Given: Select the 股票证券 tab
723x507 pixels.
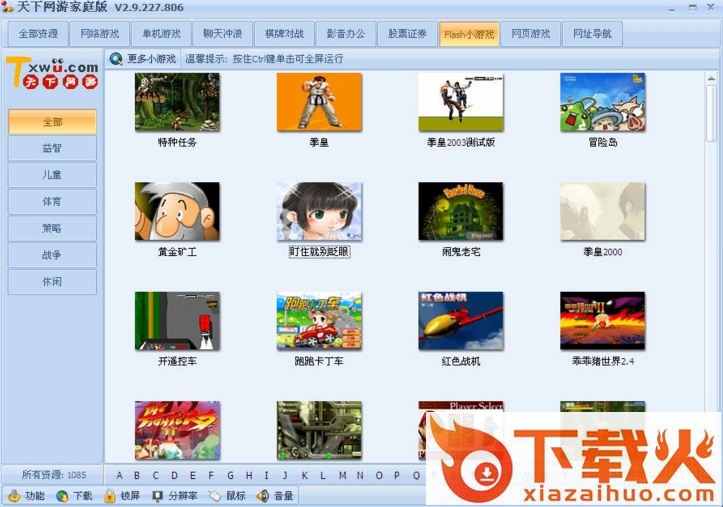Looking at the screenshot, I should click(407, 34).
